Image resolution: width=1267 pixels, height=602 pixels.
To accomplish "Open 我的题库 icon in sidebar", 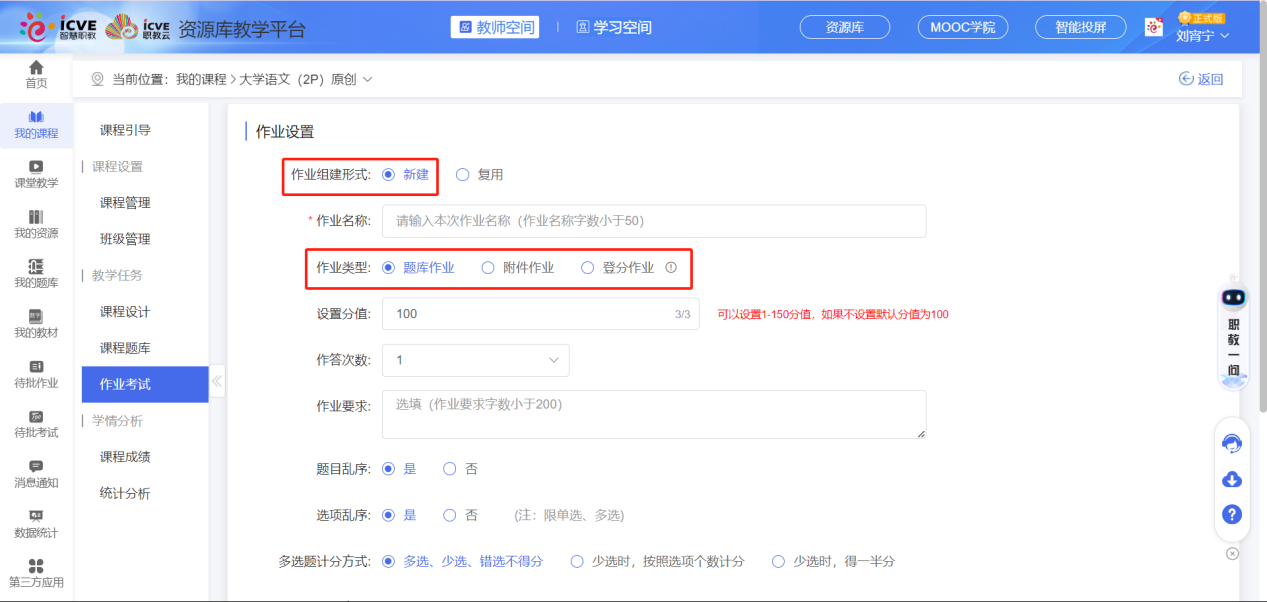I will tap(36, 273).
